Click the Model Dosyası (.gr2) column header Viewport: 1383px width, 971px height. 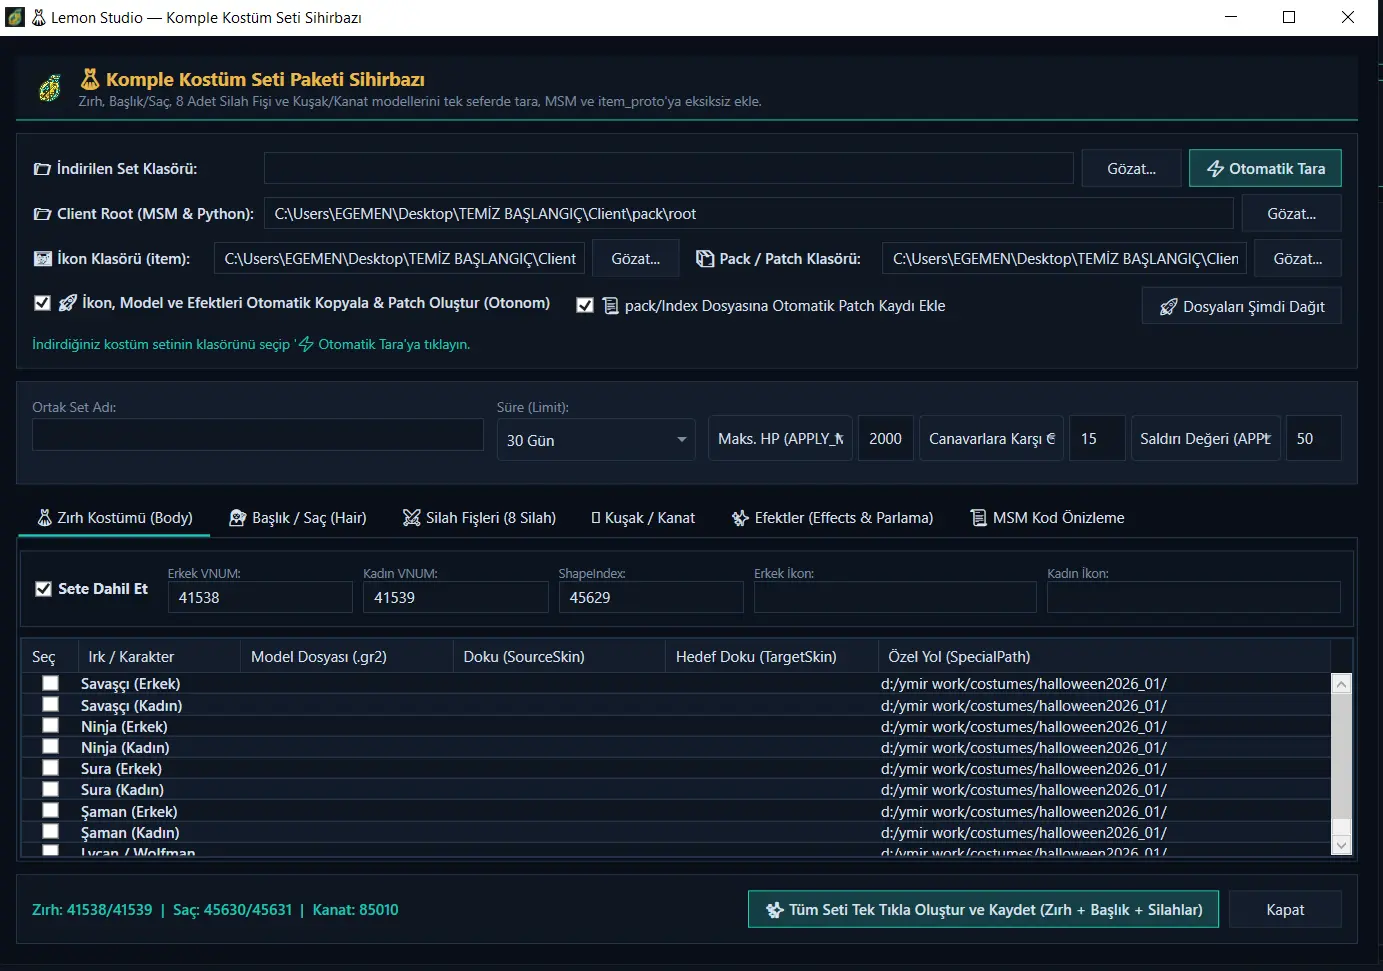point(346,657)
